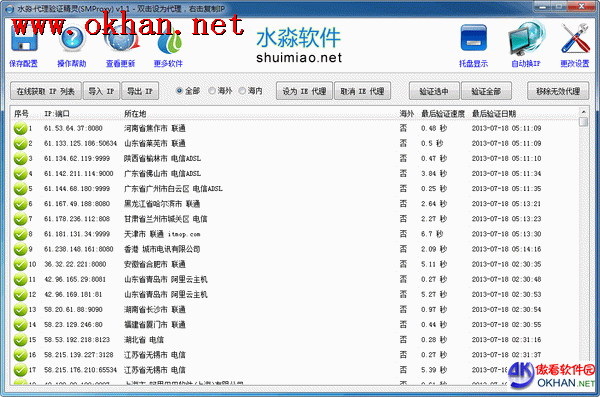The height and width of the screenshot is (397, 600).
Task: Open 自动换IP monitor icon
Action: [x=526, y=38]
